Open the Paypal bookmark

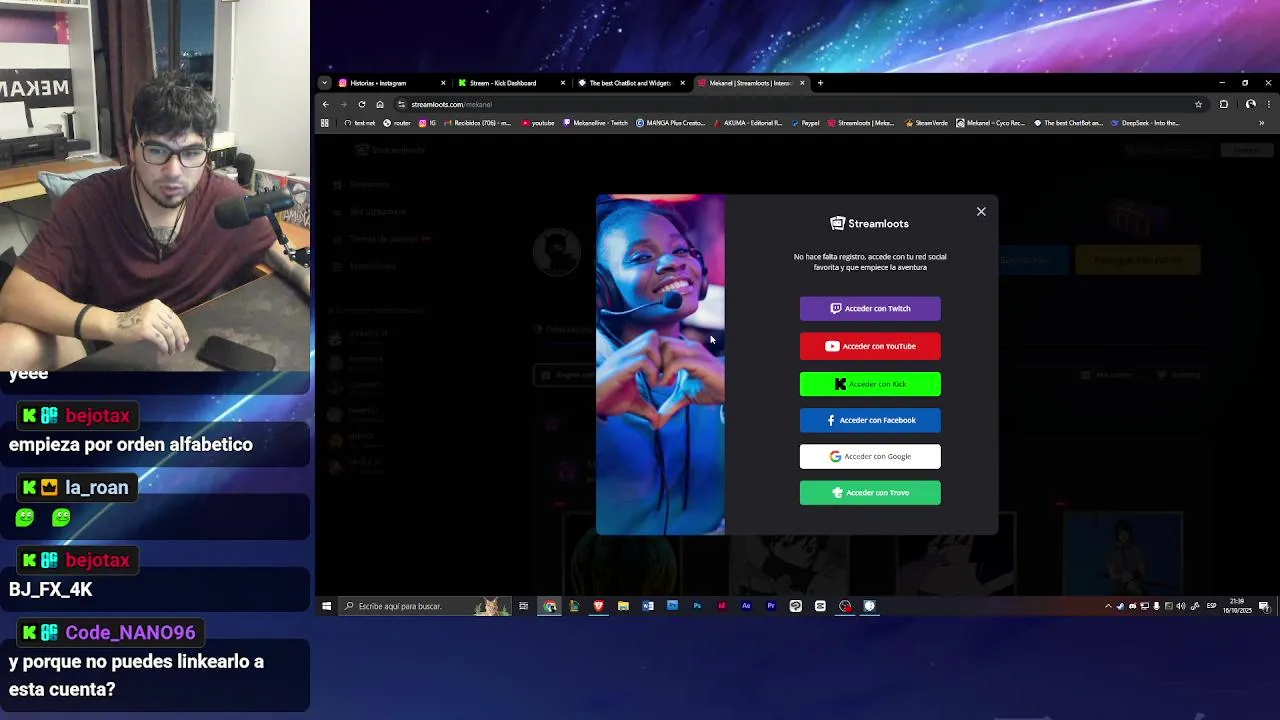pos(805,123)
